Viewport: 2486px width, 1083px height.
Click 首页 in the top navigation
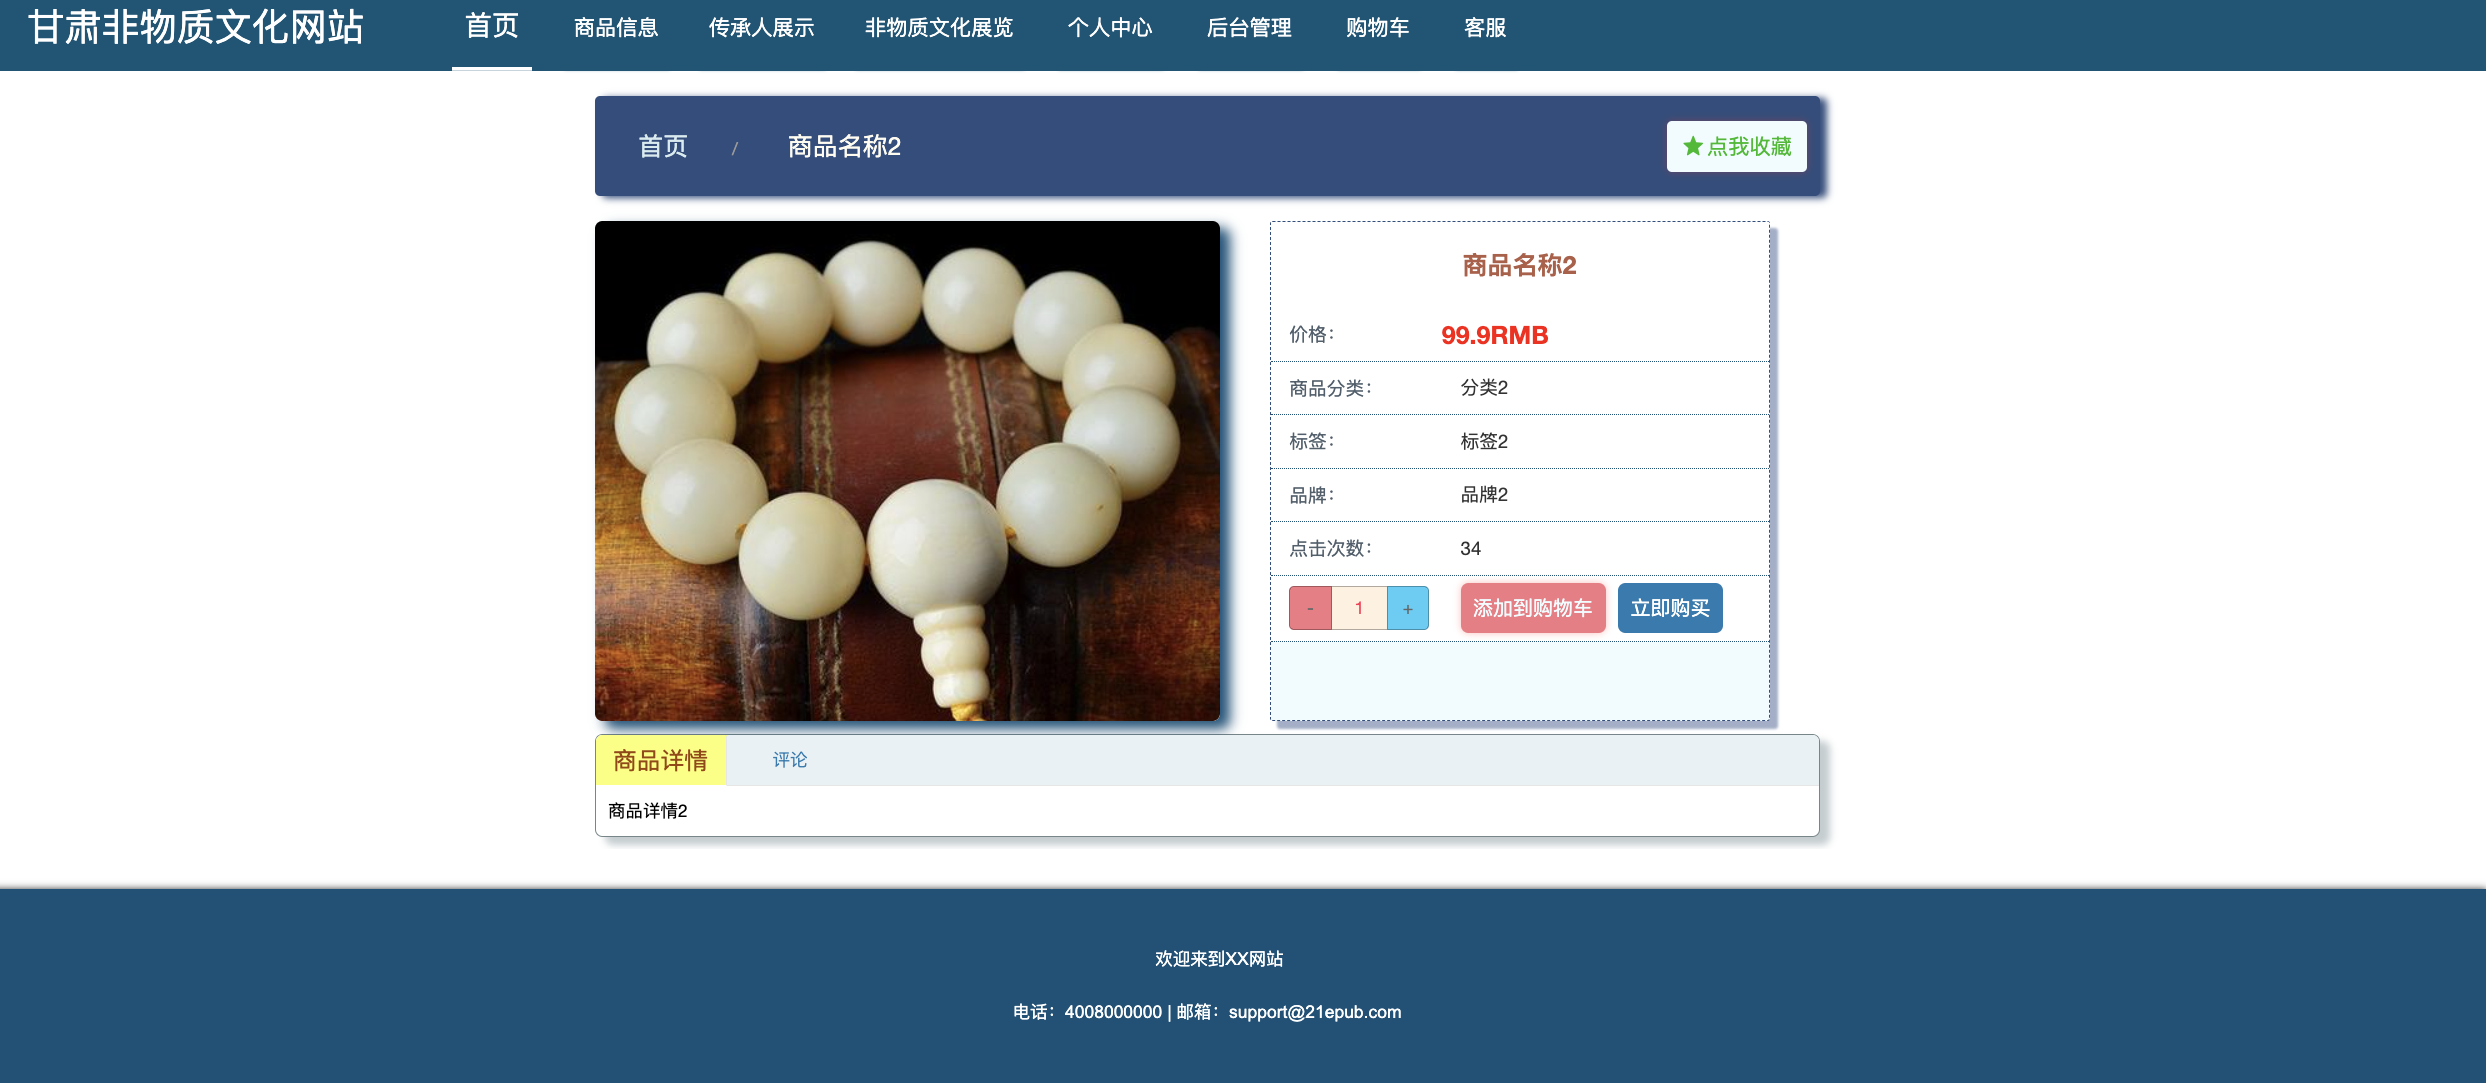pyautogui.click(x=492, y=28)
